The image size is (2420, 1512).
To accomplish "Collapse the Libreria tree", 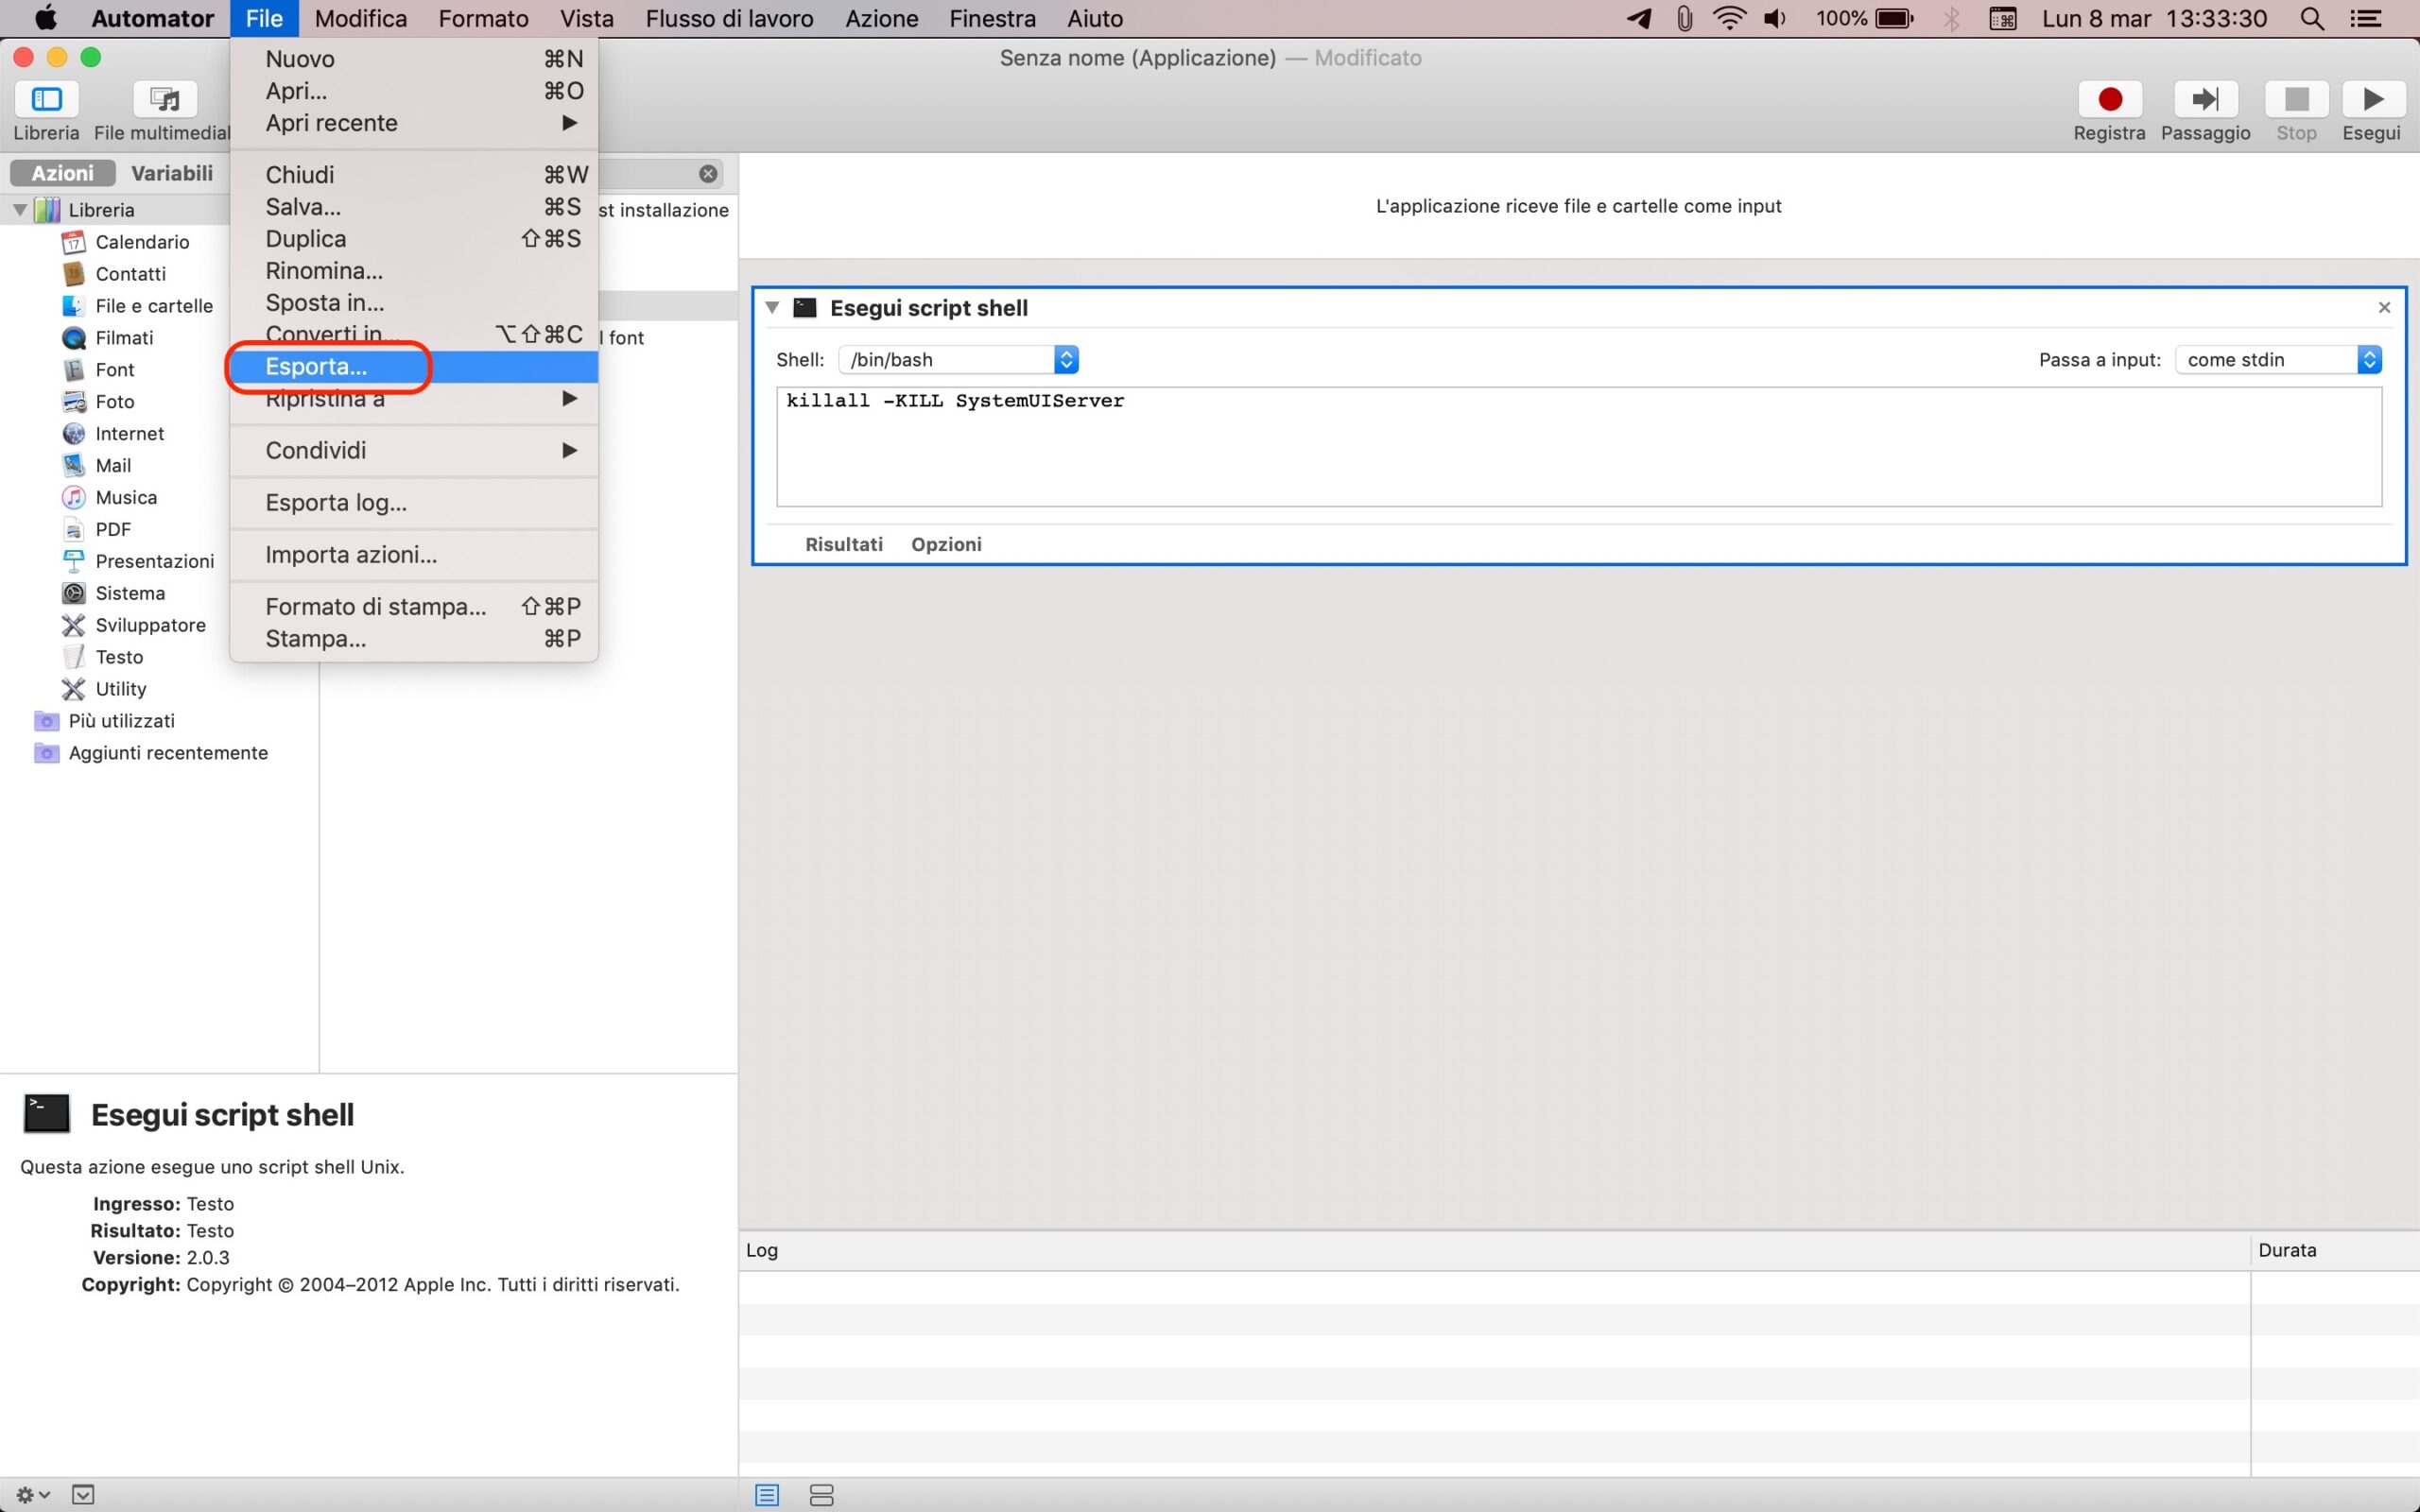I will click(x=19, y=210).
